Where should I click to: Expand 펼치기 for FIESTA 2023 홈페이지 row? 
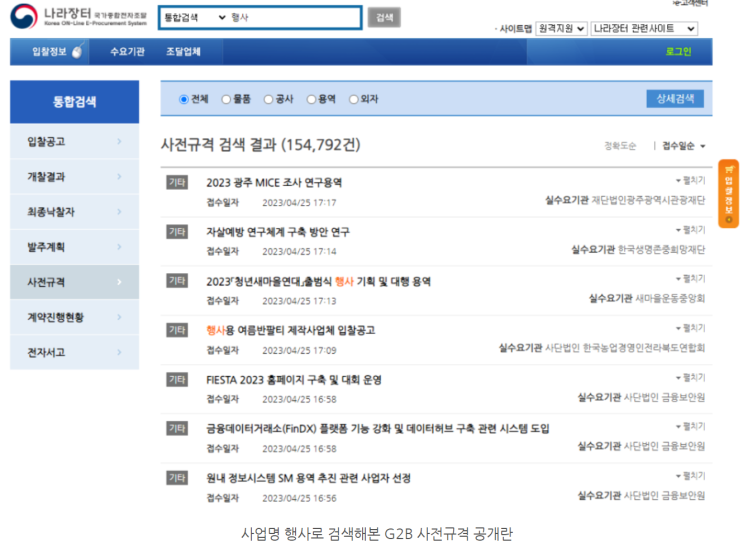690,377
